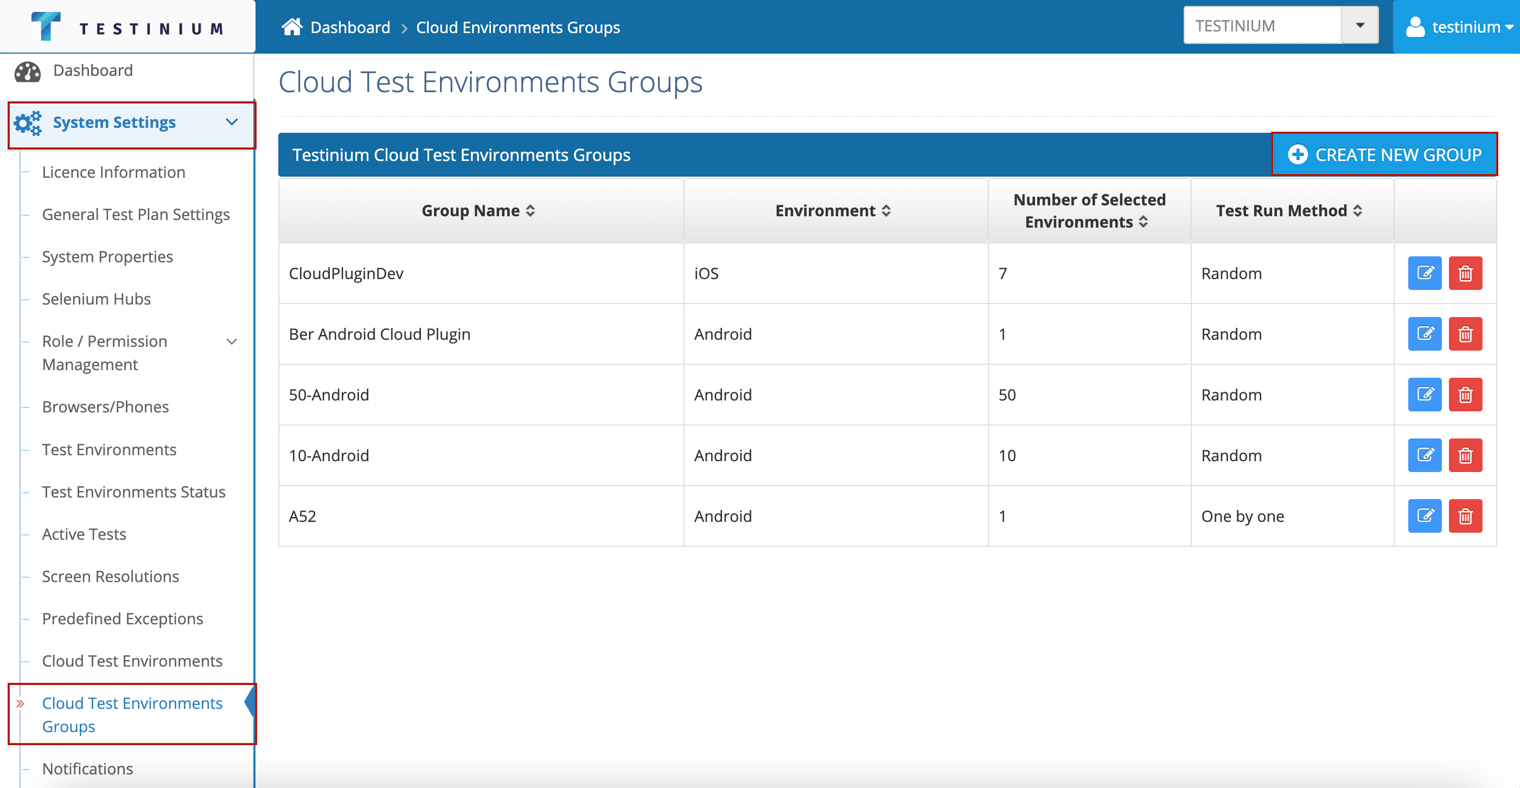Sort by Environment column
This screenshot has width=1520, height=788.
833,211
